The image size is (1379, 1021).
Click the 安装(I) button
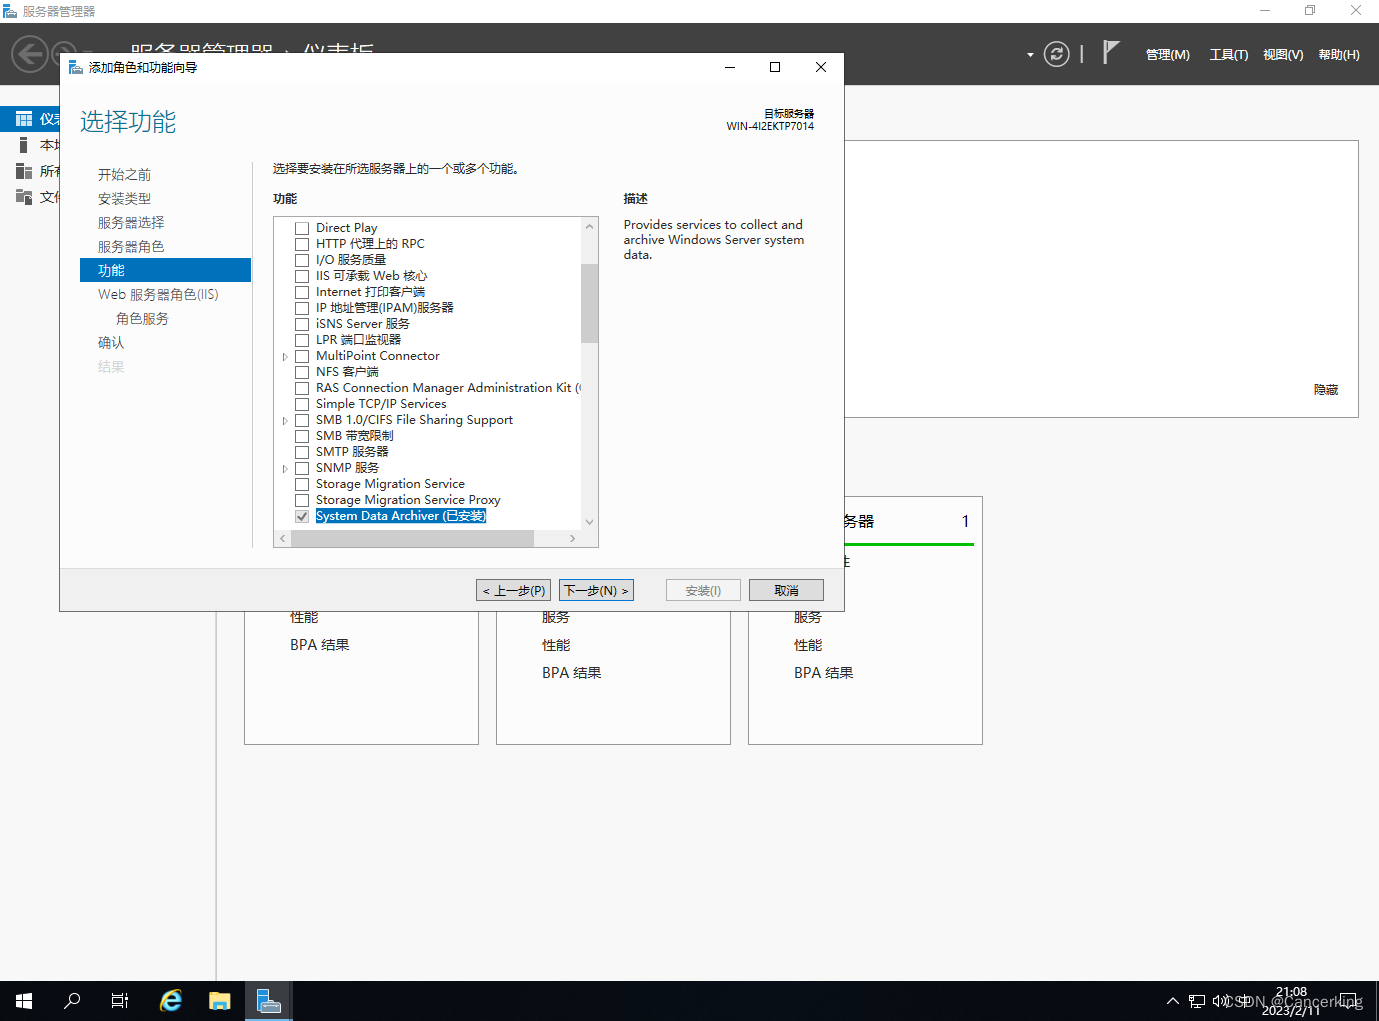point(703,591)
